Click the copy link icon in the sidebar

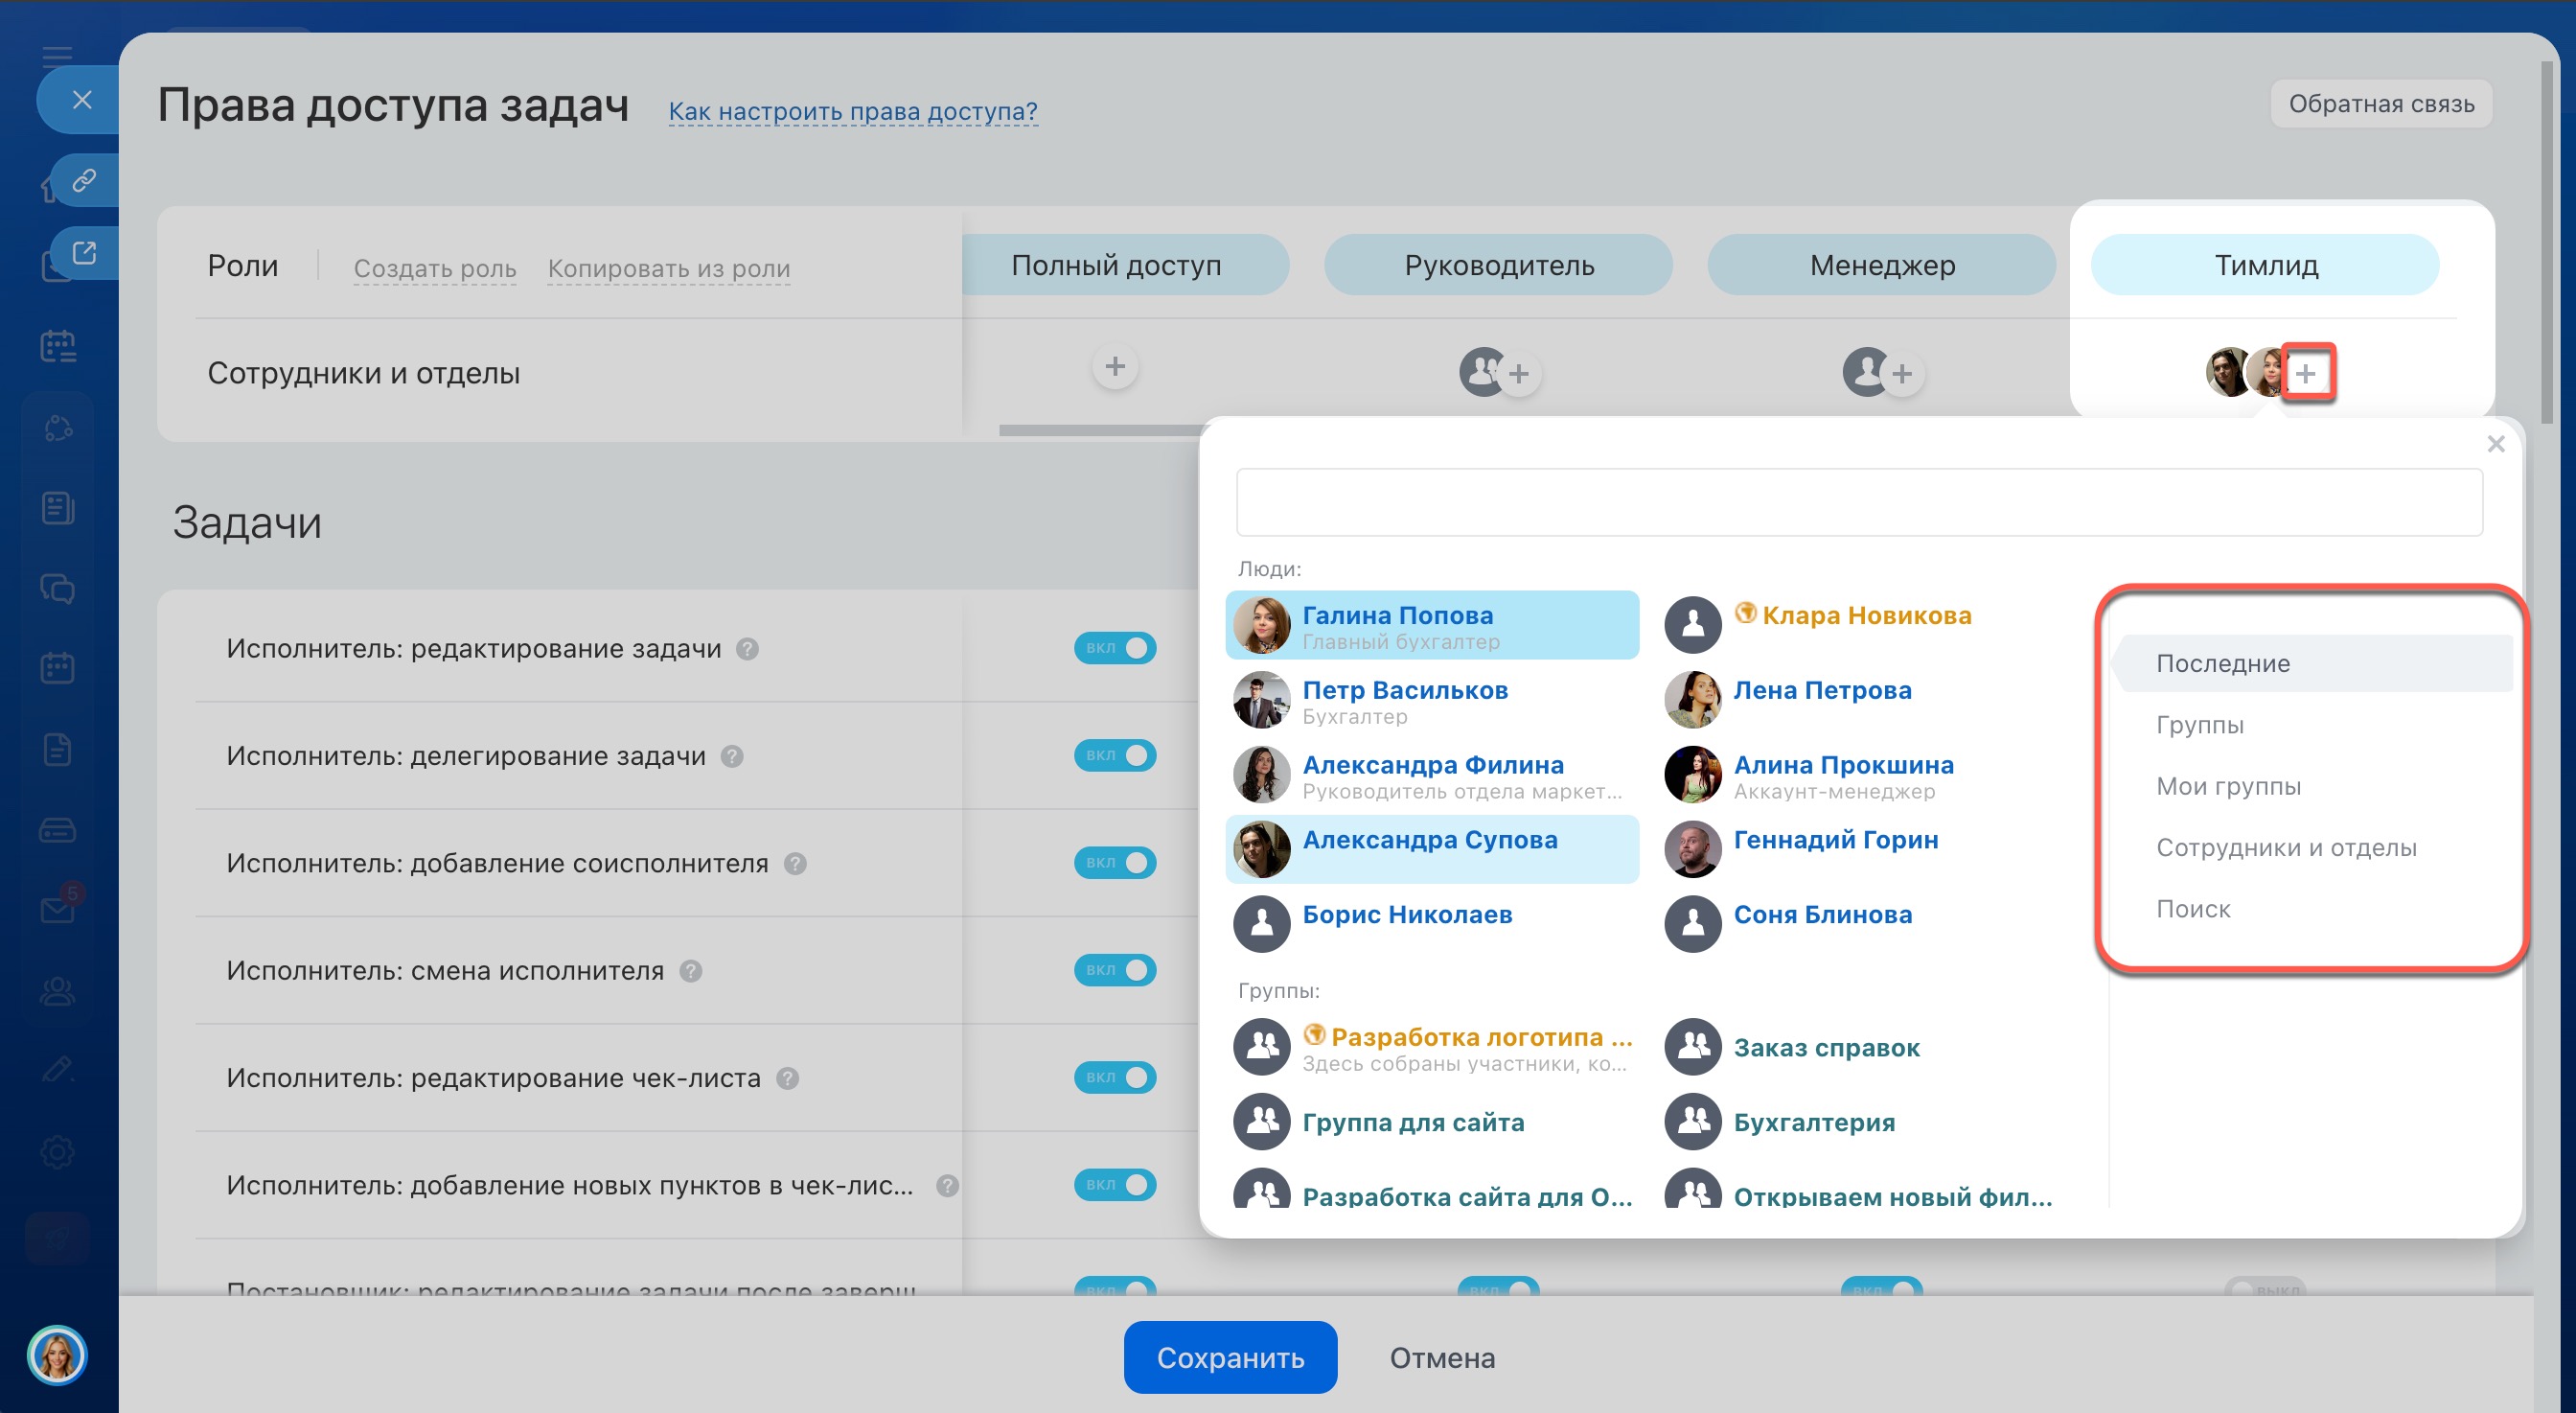coord(84,180)
